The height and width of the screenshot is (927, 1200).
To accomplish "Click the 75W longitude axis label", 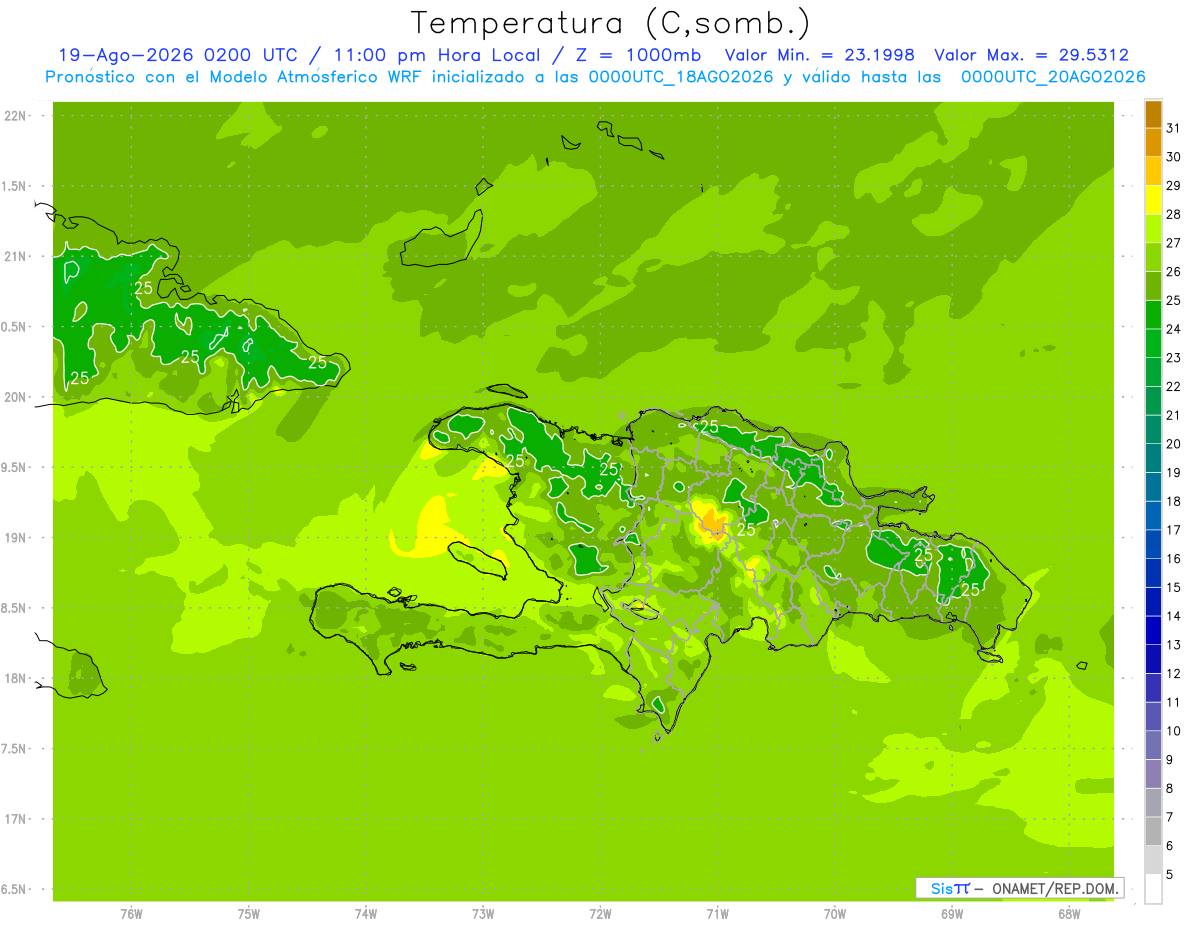I will coord(248,914).
